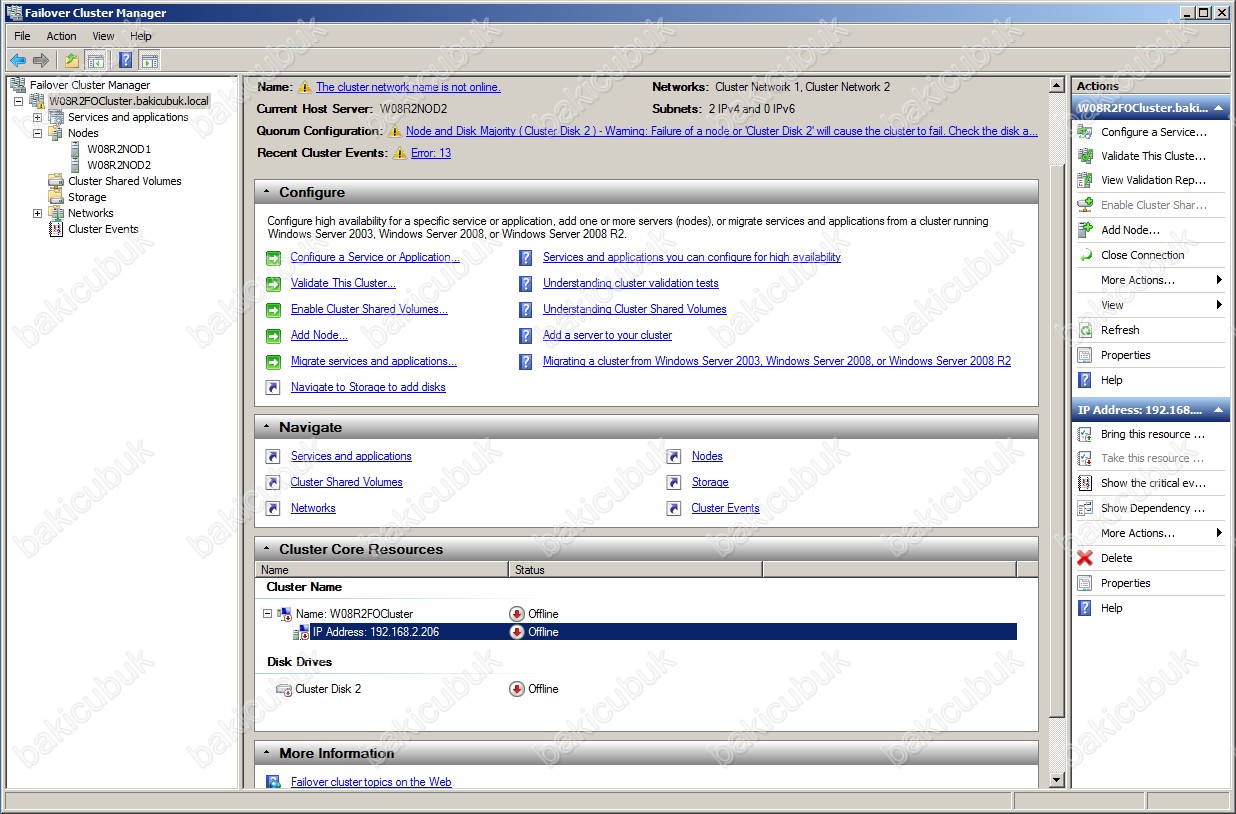The height and width of the screenshot is (814, 1236).
Task: Click the Bring this resource online icon
Action: click(x=1085, y=434)
